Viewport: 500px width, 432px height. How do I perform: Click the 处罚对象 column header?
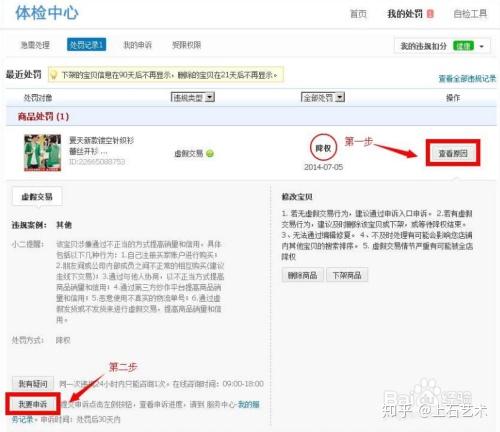pos(38,98)
